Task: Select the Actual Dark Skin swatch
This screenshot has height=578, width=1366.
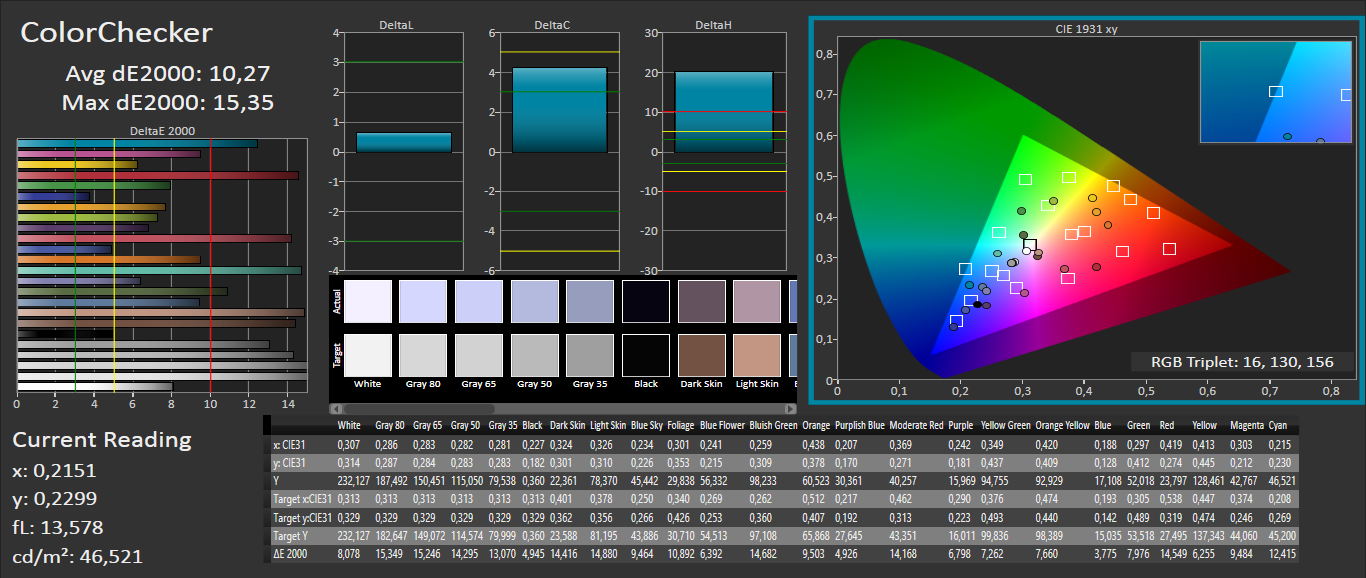Action: click(701, 300)
